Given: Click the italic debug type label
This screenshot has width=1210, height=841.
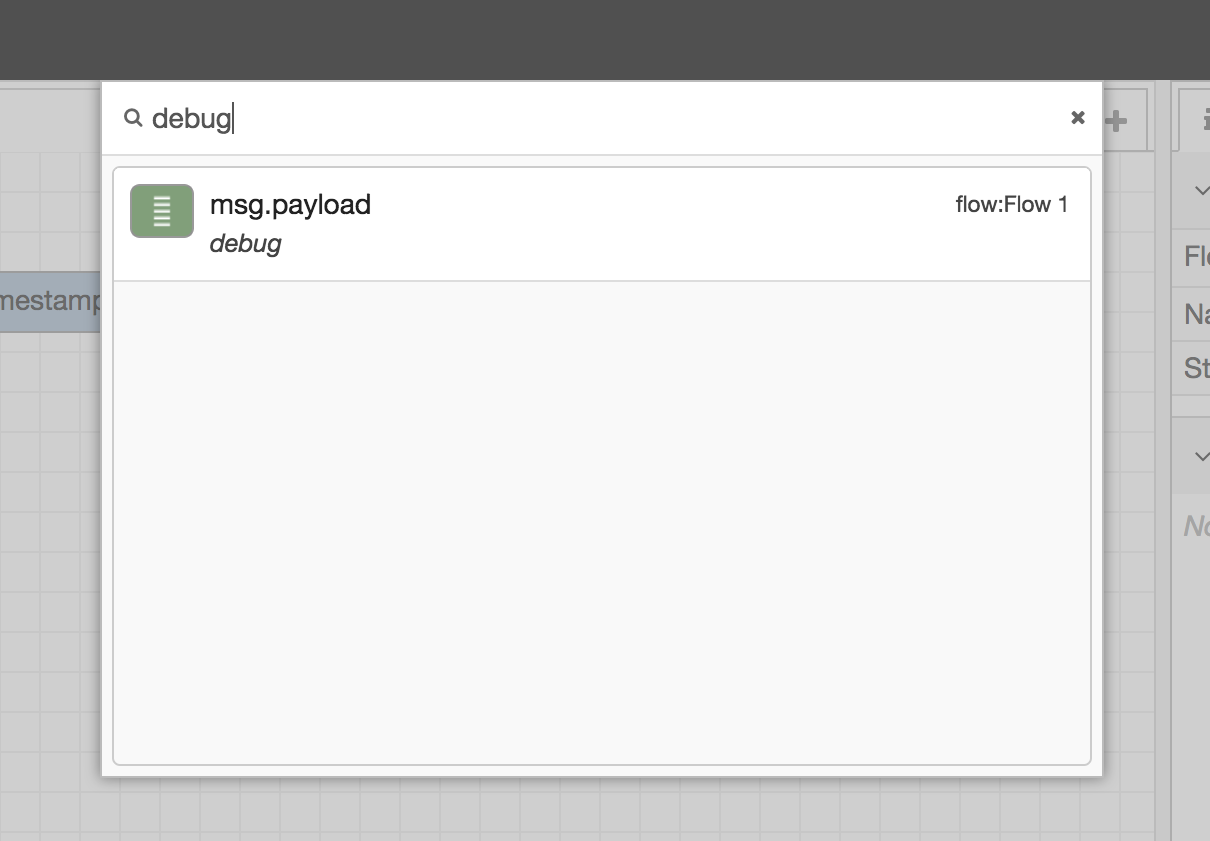Looking at the screenshot, I should (245, 243).
